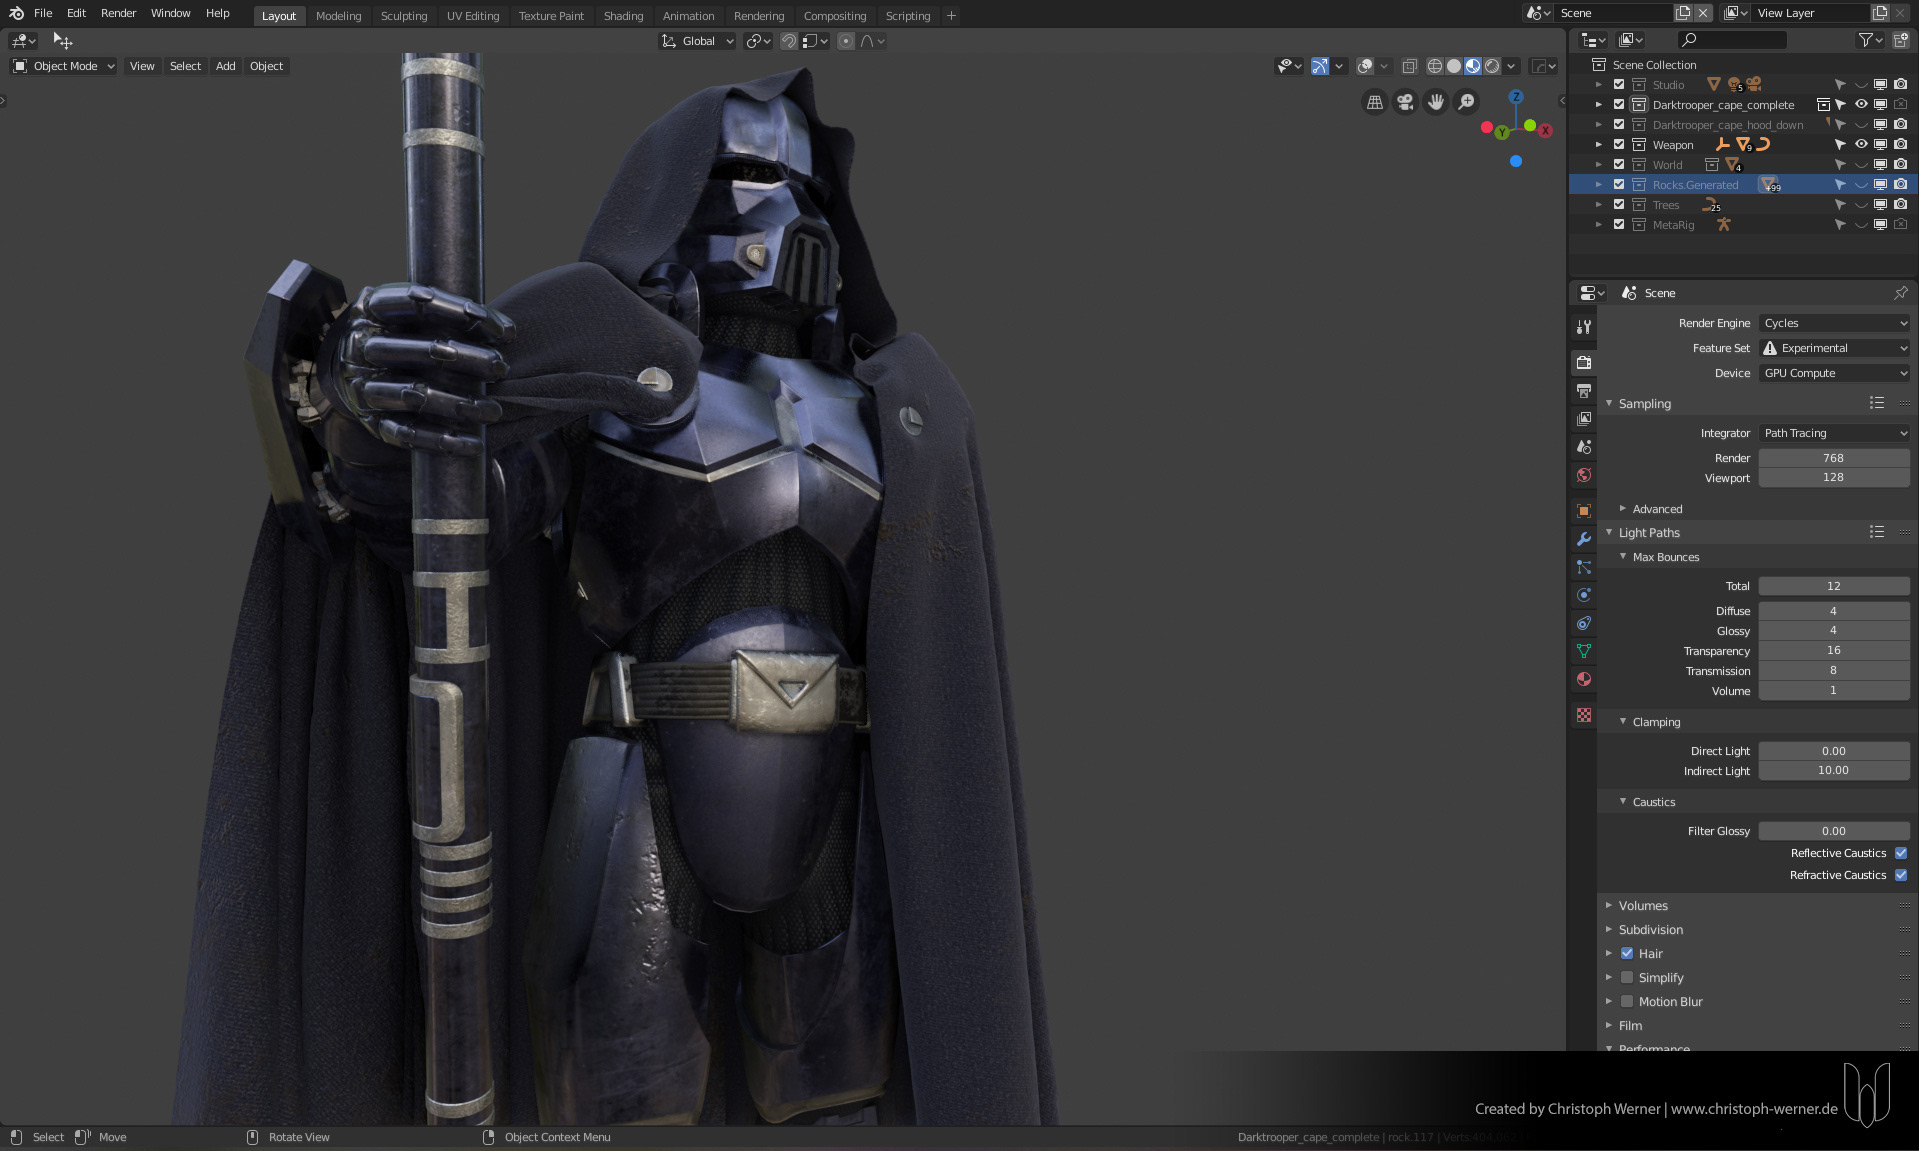1919x1151 pixels.
Task: Click the Sampling presets button
Action: point(1877,403)
